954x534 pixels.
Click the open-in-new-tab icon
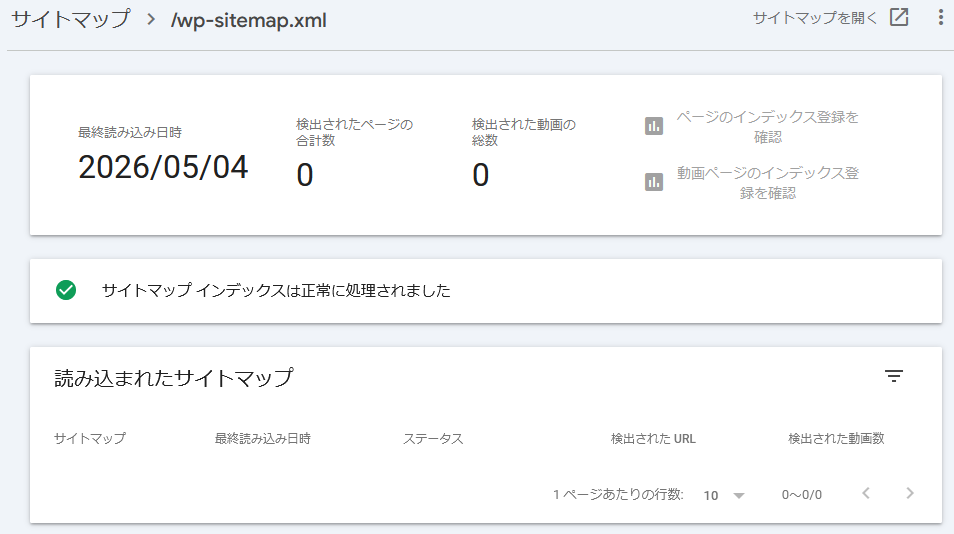pos(899,18)
